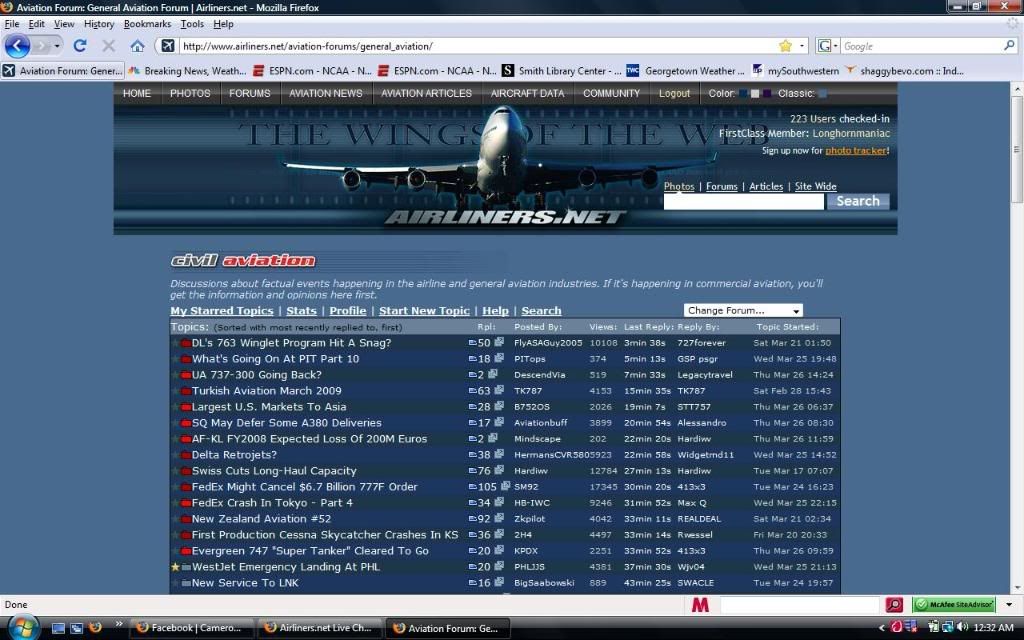Launch Firefox from the quick launch bar
The height and width of the screenshot is (640, 1024).
coord(95,628)
